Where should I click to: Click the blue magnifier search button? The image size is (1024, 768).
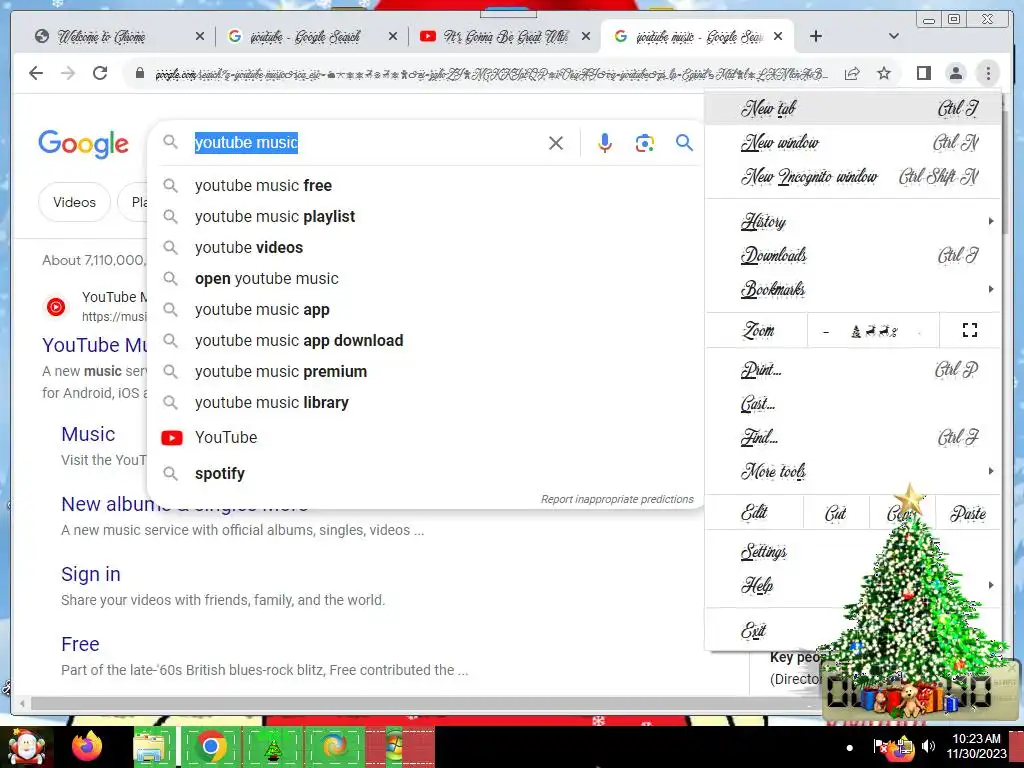click(x=684, y=142)
